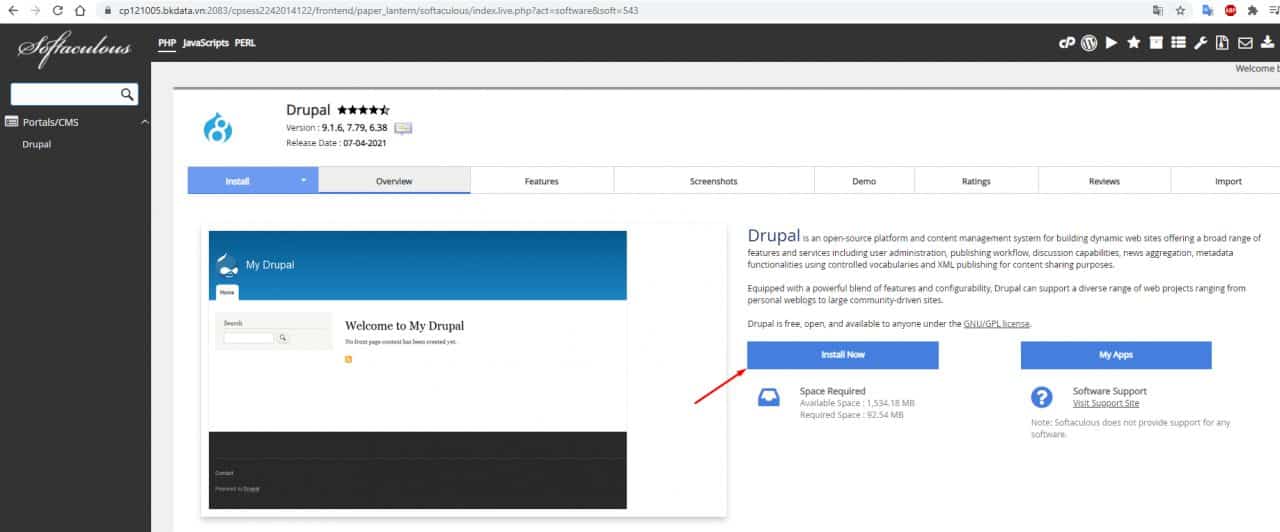Open the Adblock Plus extension icon
Screen dimensions: 1280x532
1230,11
